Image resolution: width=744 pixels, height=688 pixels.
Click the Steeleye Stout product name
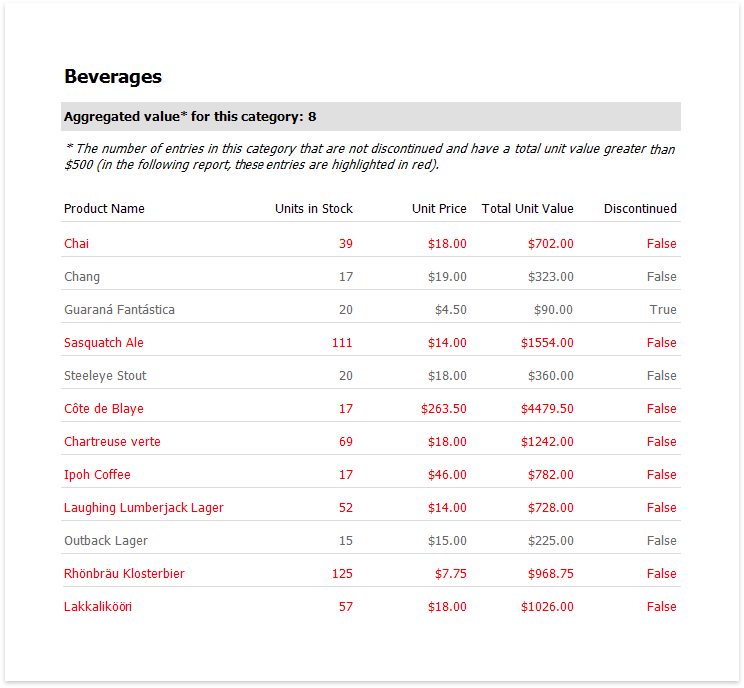(105, 376)
